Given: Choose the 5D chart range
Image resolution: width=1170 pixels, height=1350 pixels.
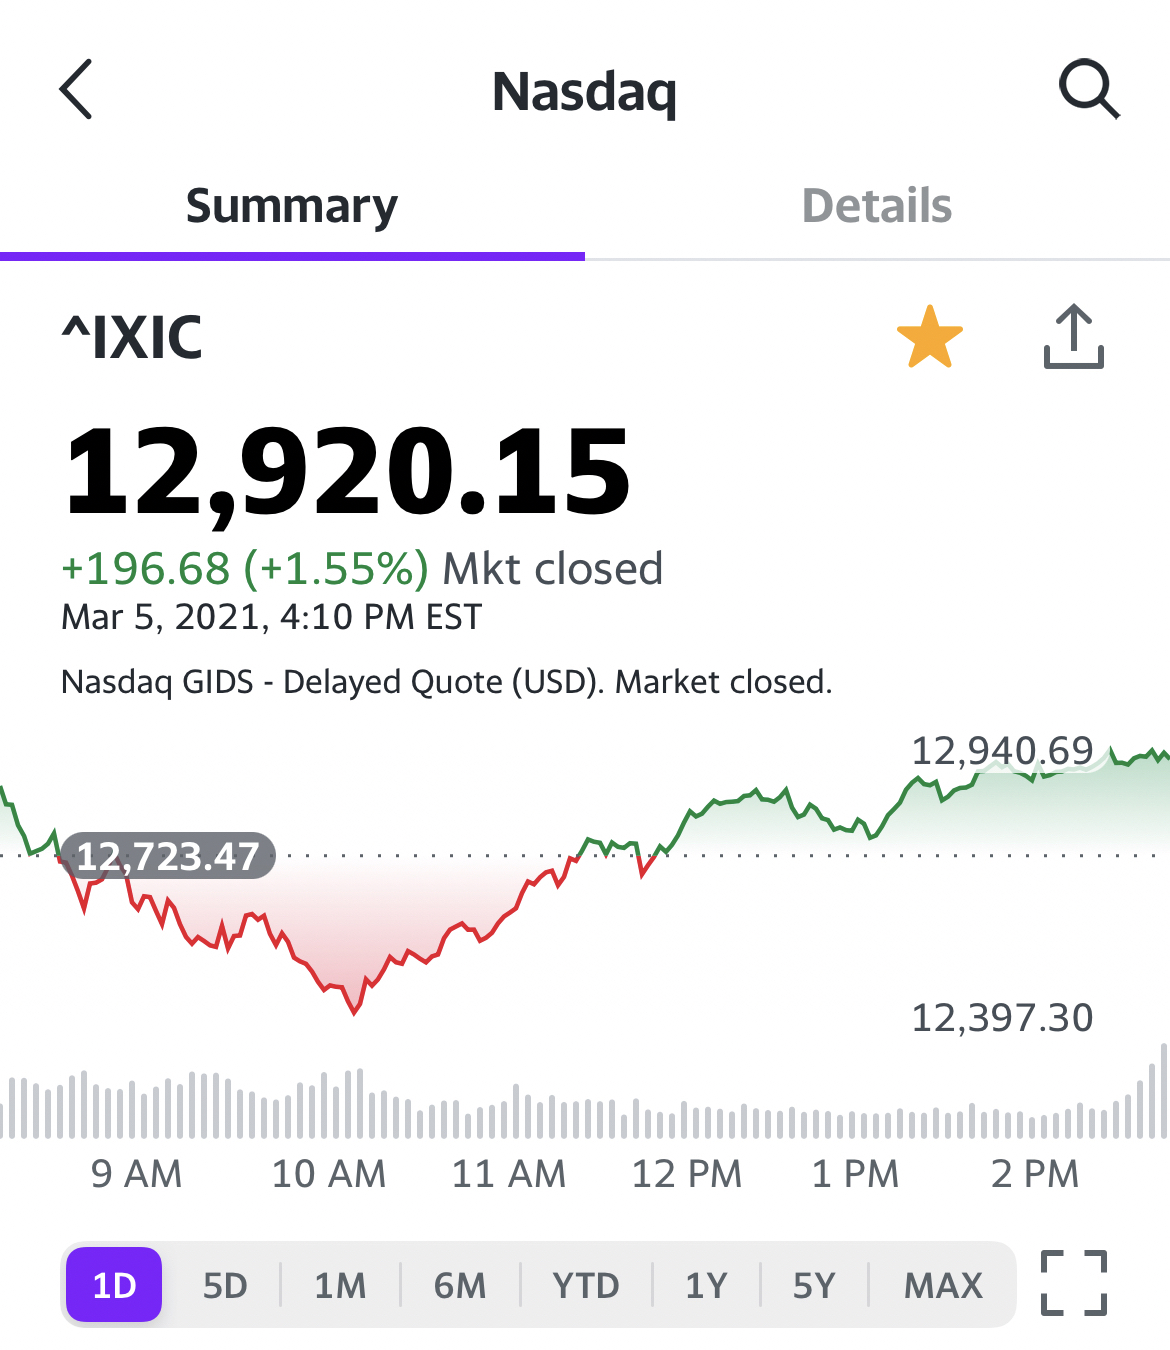Looking at the screenshot, I should [x=225, y=1285].
